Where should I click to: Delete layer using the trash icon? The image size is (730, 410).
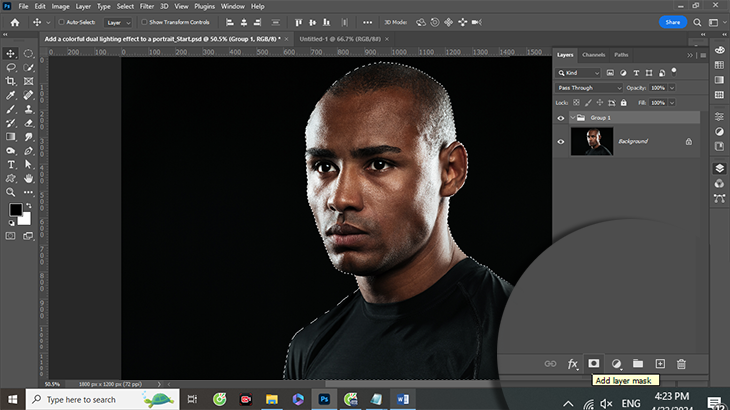(x=681, y=364)
